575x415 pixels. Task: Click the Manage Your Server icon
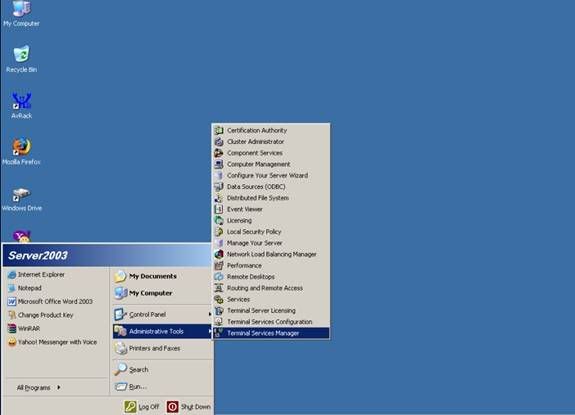coord(219,243)
